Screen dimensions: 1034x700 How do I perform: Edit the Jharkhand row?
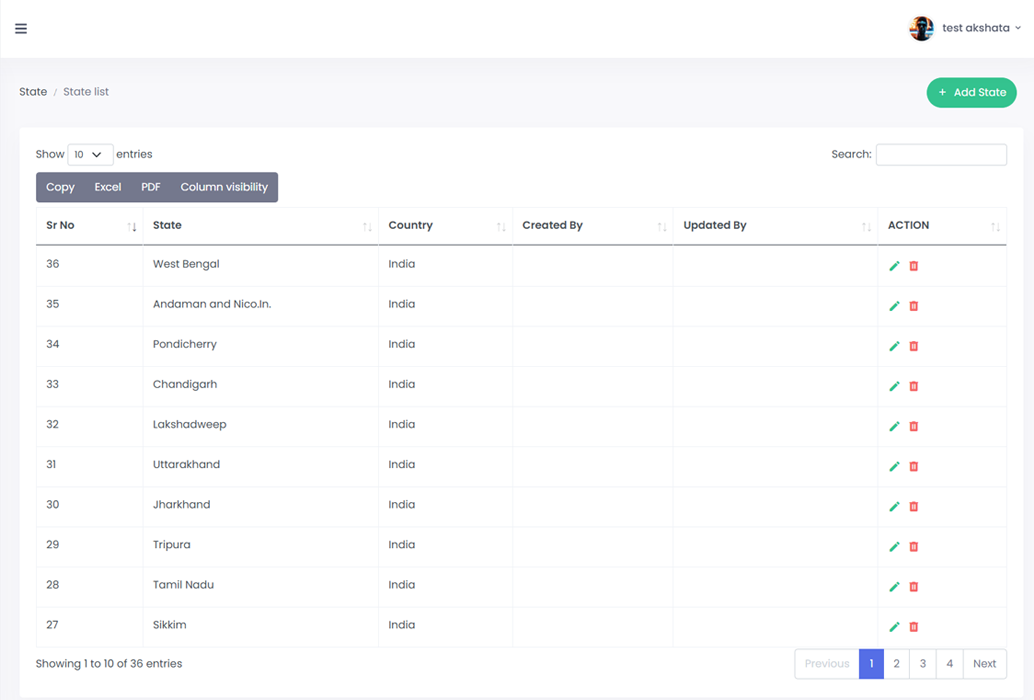coord(894,507)
